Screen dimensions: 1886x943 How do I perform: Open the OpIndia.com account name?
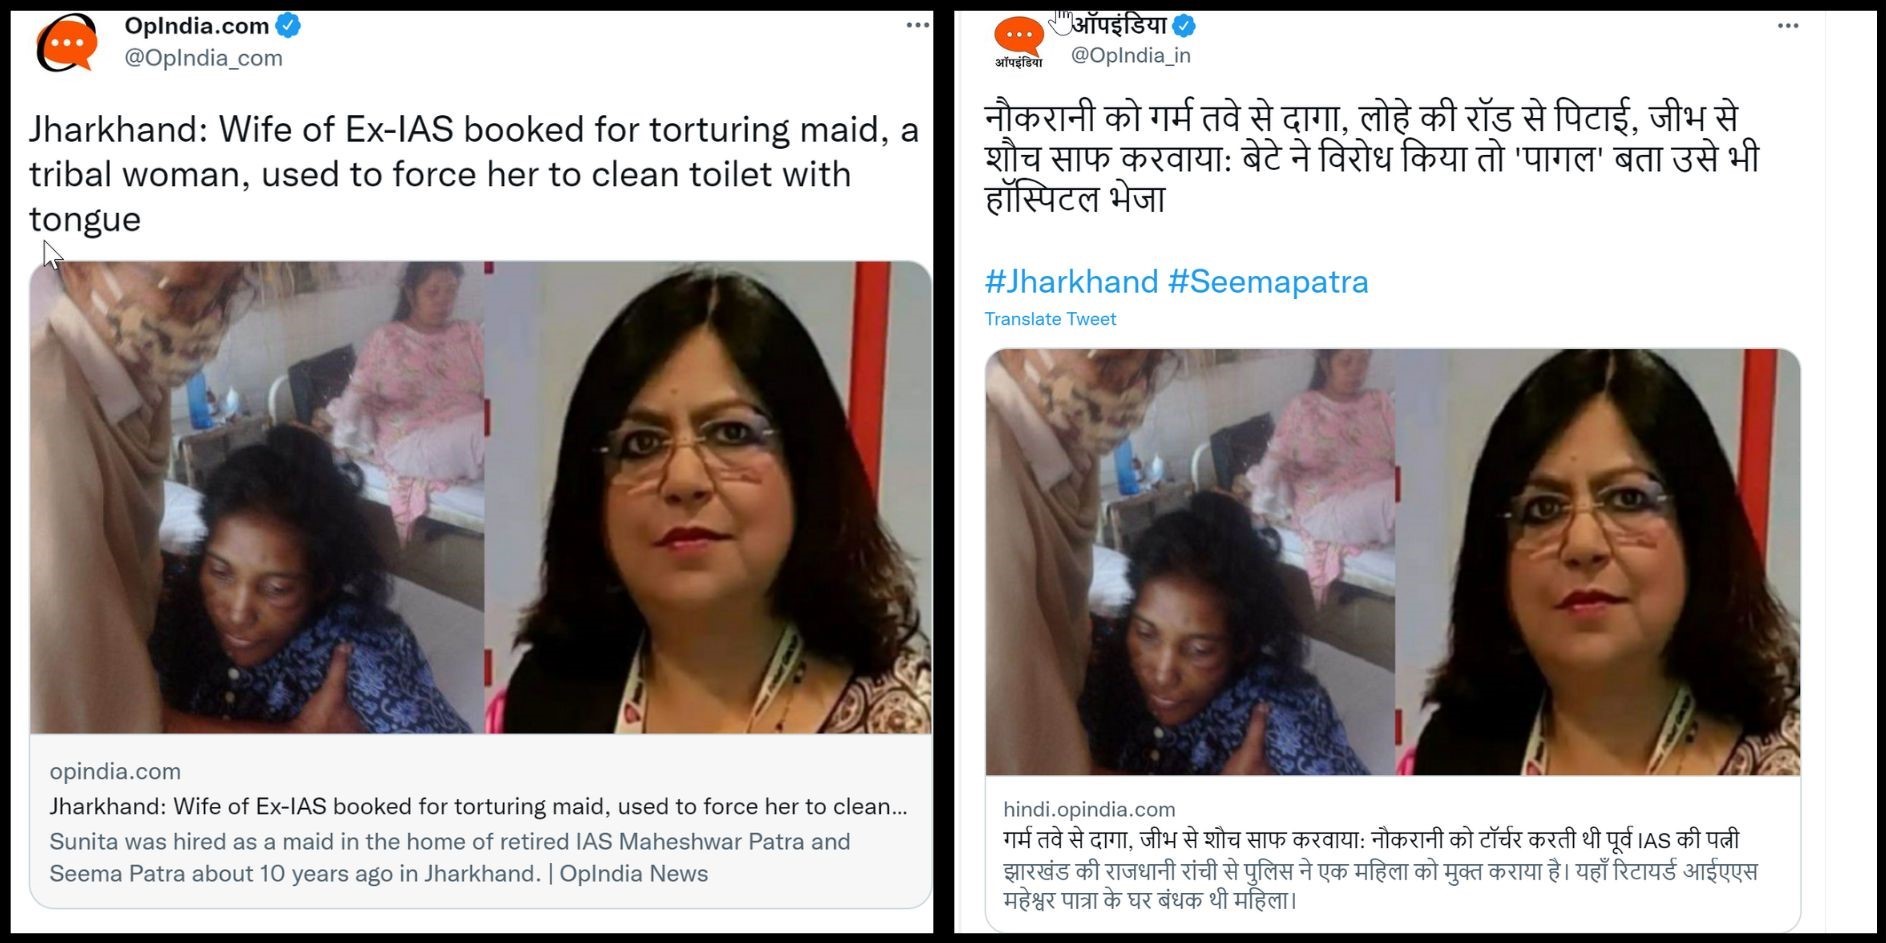(x=197, y=26)
